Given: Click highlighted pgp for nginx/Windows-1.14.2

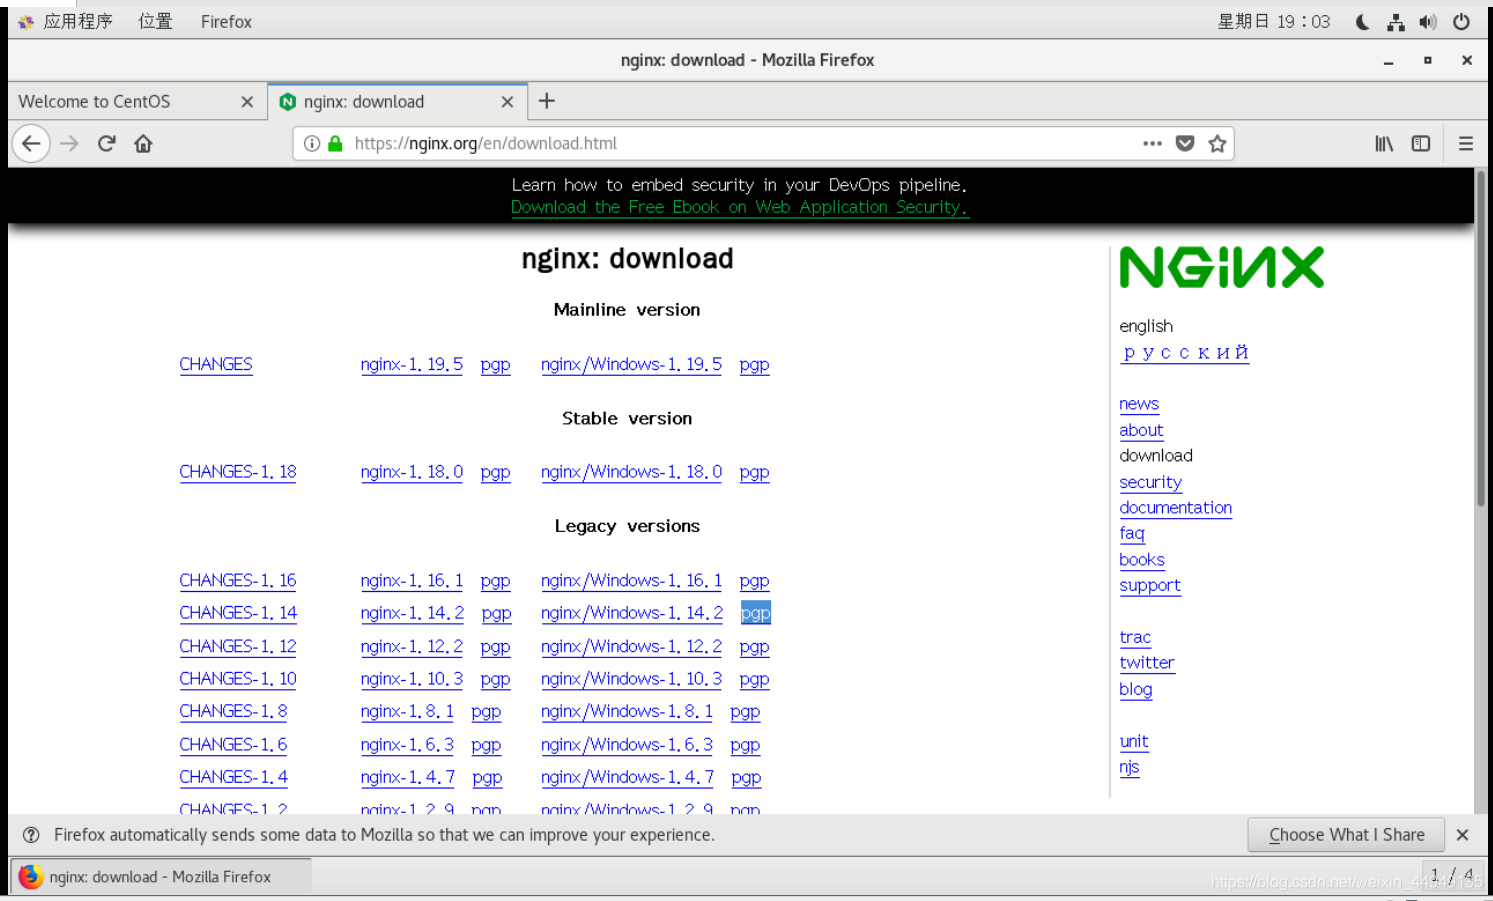Looking at the screenshot, I should pos(756,613).
